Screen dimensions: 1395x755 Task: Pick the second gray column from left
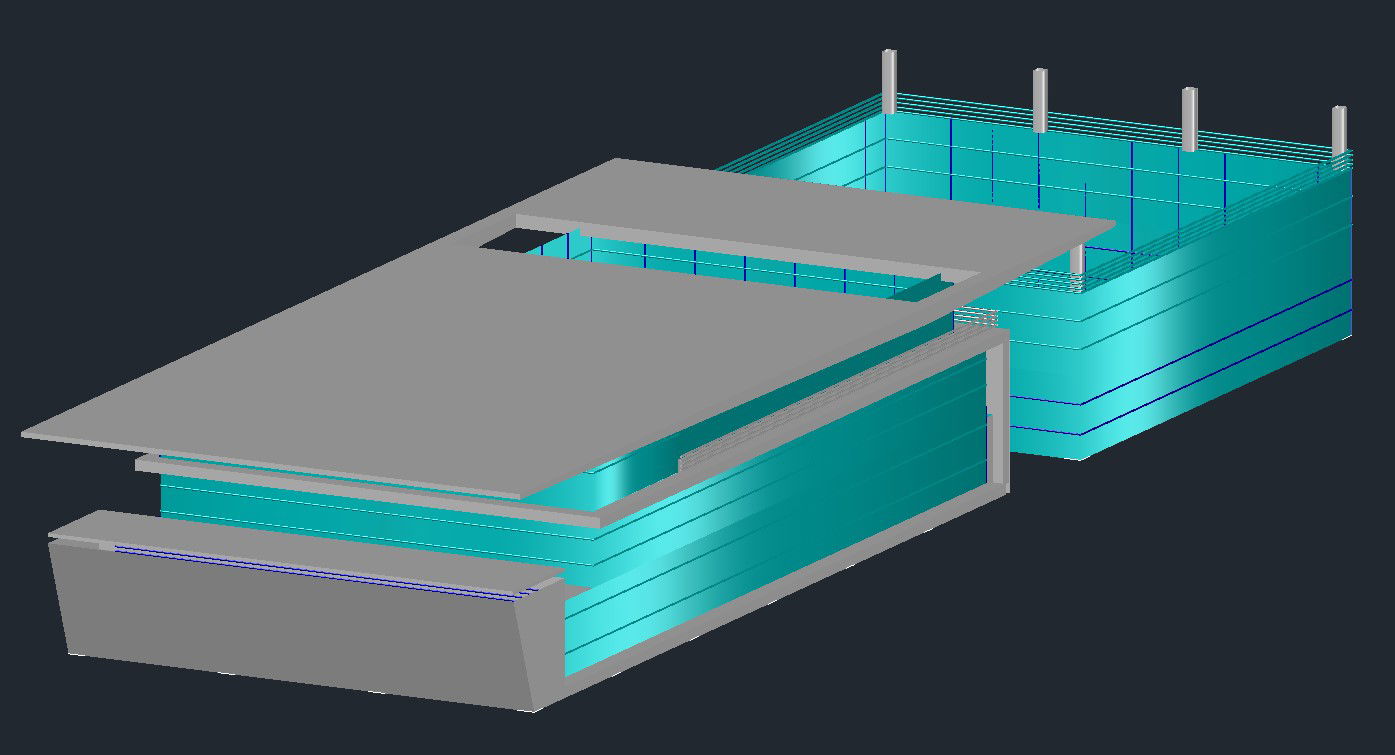1040,100
